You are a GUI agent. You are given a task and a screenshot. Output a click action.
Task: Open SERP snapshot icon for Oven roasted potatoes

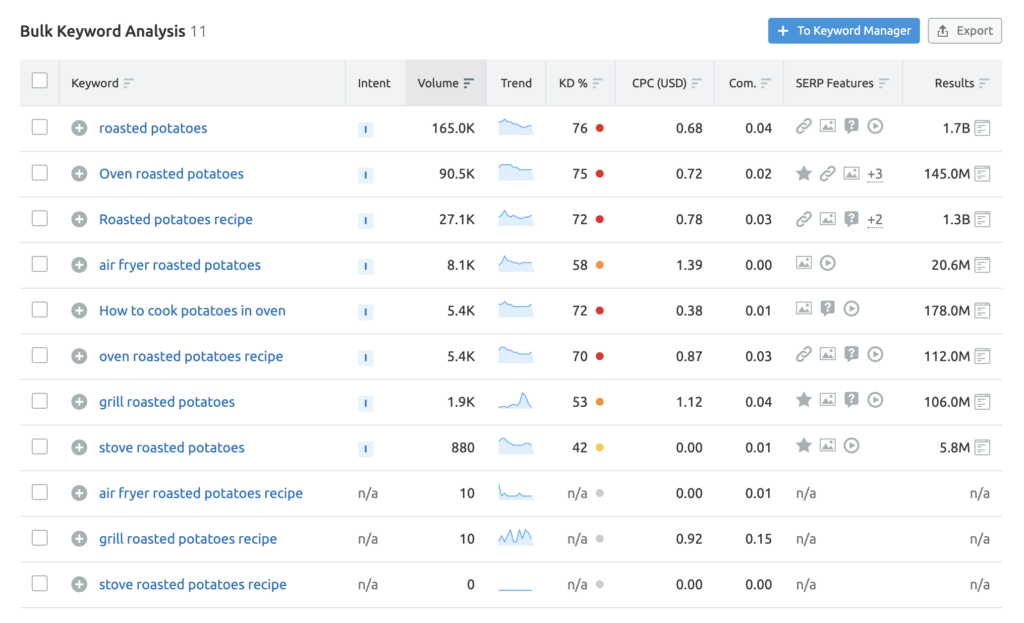click(x=982, y=174)
